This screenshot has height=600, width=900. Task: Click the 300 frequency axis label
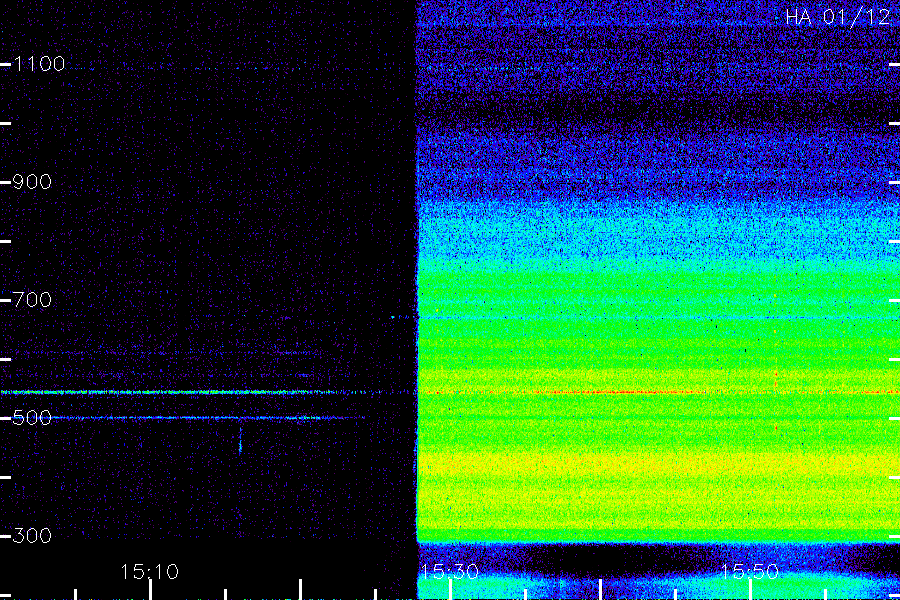pyautogui.click(x=32, y=536)
